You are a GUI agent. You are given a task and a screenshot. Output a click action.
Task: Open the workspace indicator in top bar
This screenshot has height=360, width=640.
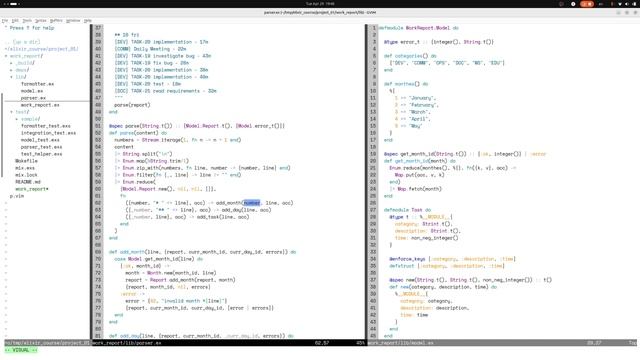(11, 4)
